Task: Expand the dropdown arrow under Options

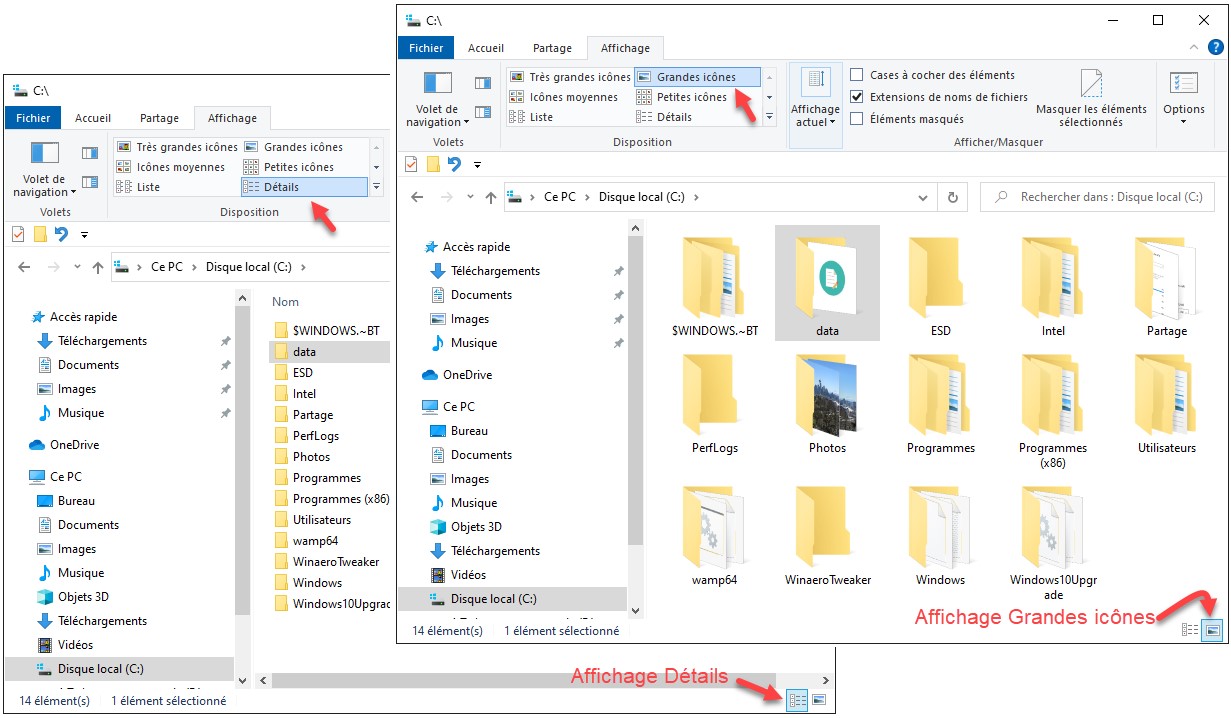Action: pos(1183,122)
